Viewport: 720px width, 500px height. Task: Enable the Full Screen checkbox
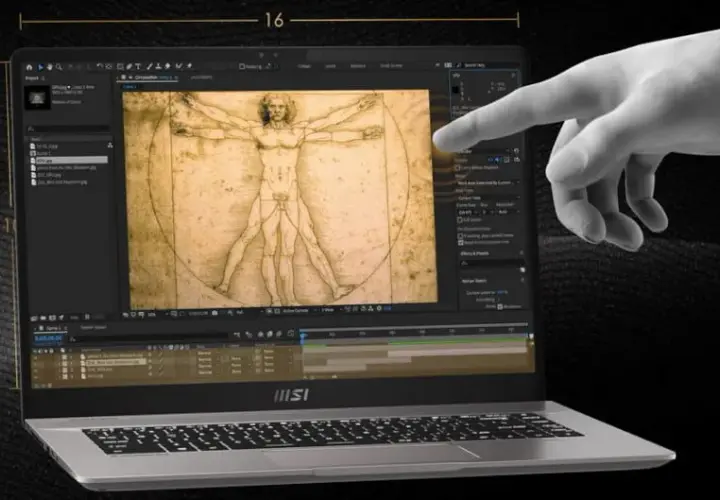pos(460,220)
